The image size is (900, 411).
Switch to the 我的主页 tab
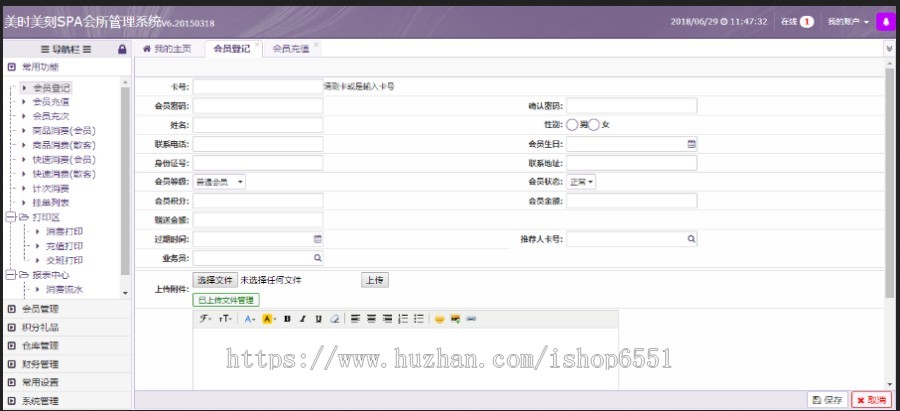(168, 49)
